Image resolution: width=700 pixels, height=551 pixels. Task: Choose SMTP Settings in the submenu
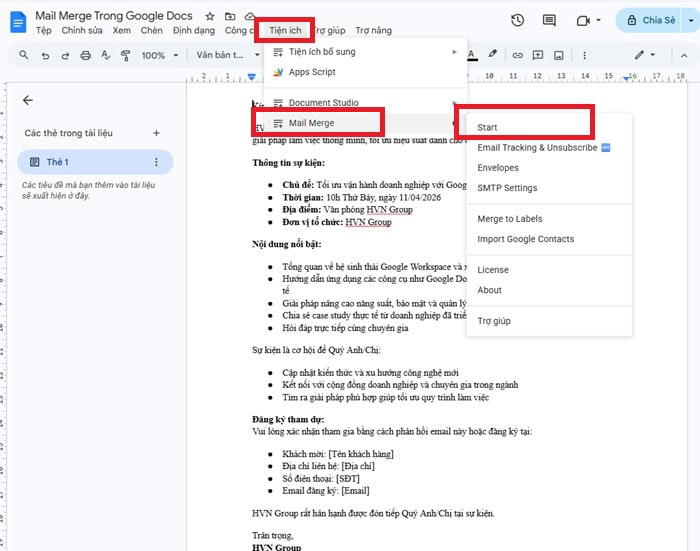tap(549, 188)
